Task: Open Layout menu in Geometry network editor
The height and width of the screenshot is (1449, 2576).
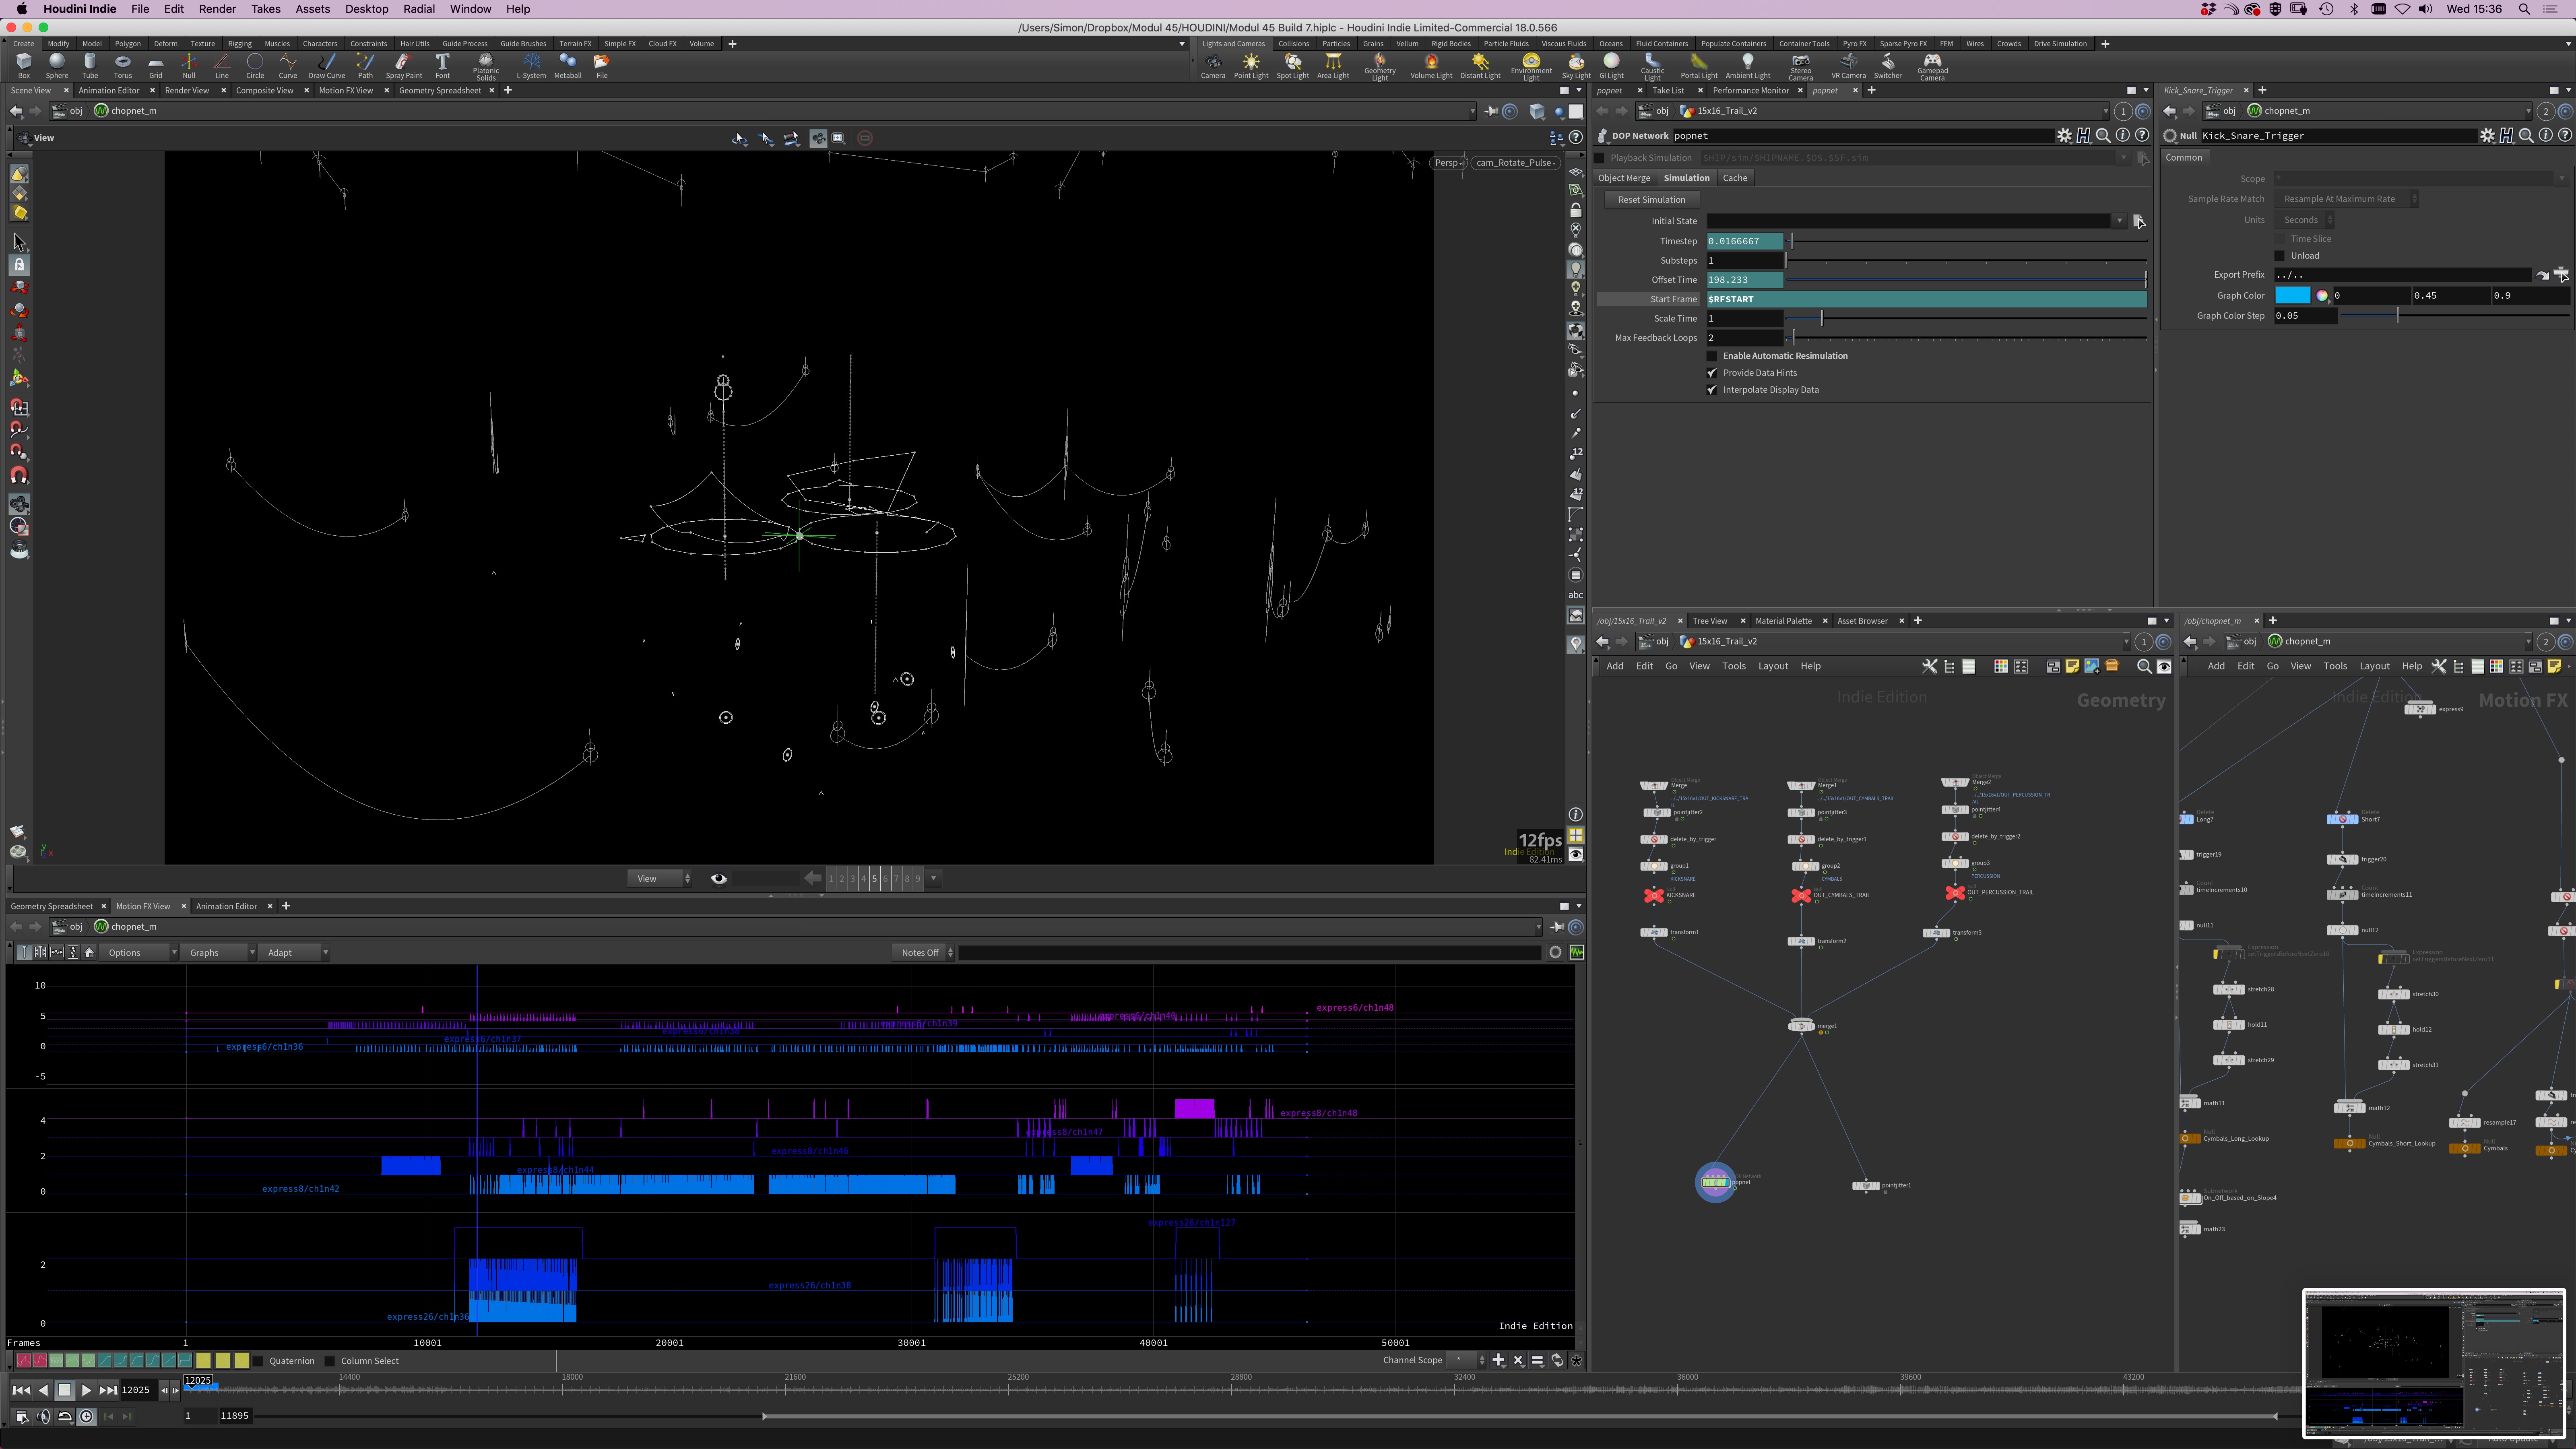Action: [x=1773, y=667]
